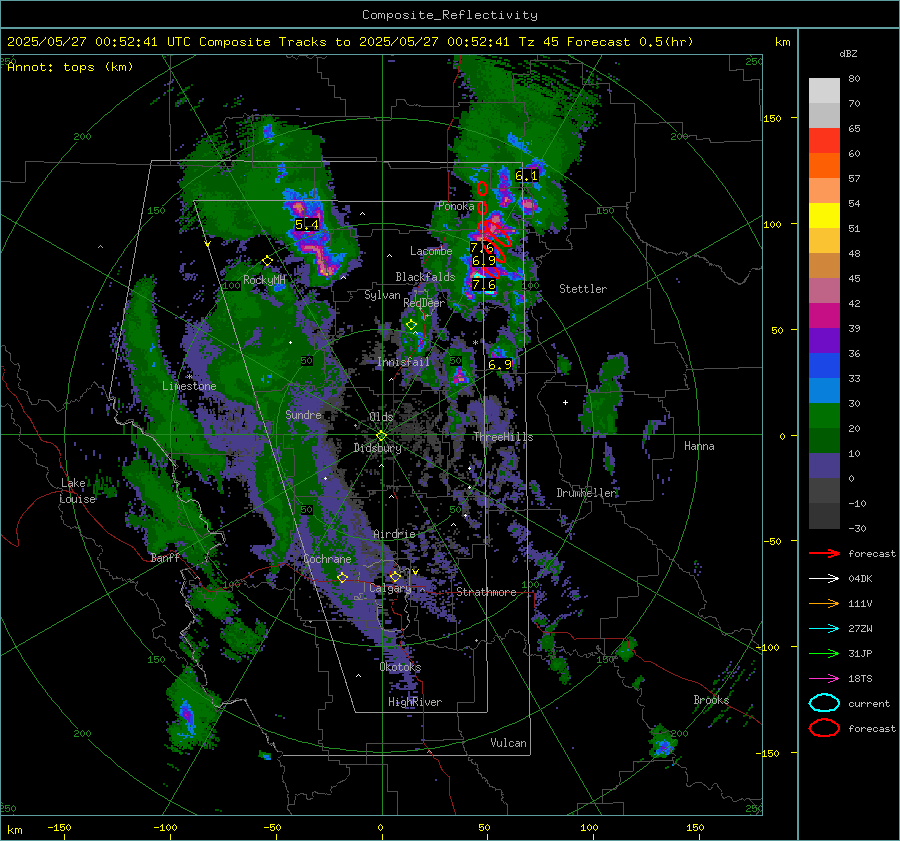Select the 6.9 storm top east of Innisfail
This screenshot has width=900, height=841.
499,365
